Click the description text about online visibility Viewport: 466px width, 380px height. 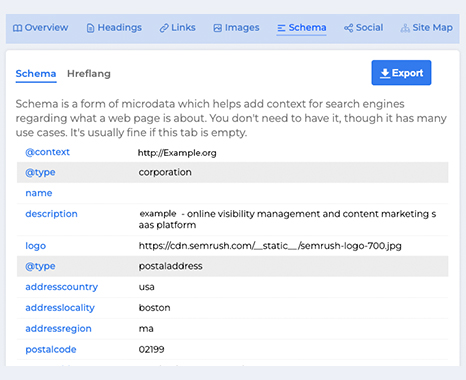point(287,219)
